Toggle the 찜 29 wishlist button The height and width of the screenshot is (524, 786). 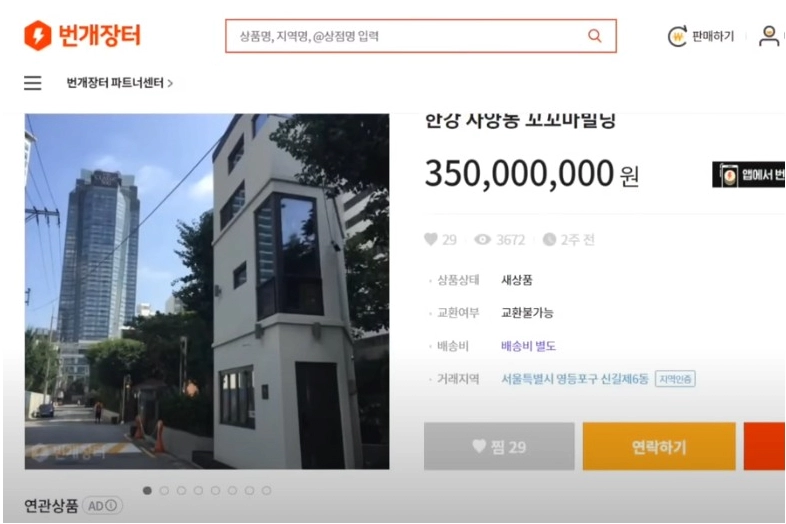pos(499,446)
